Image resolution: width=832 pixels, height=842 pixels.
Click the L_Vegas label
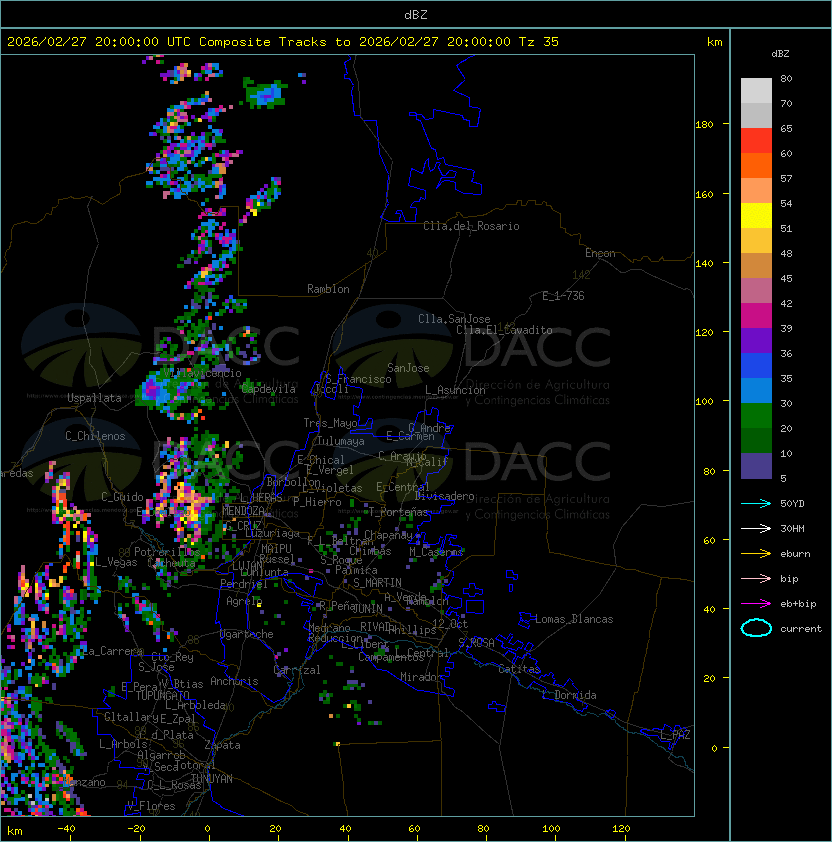point(116,562)
